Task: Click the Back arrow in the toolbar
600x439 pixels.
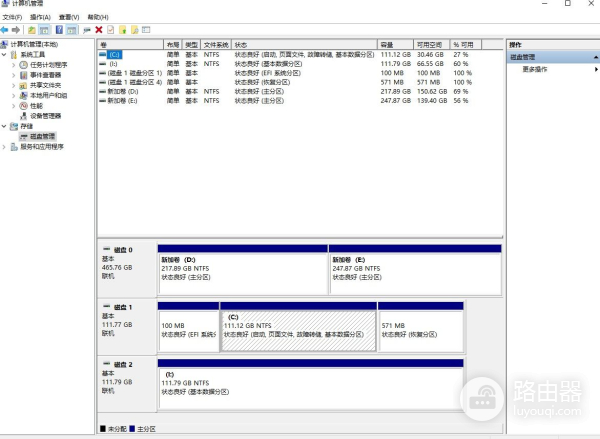Action: pyautogui.click(x=5, y=30)
